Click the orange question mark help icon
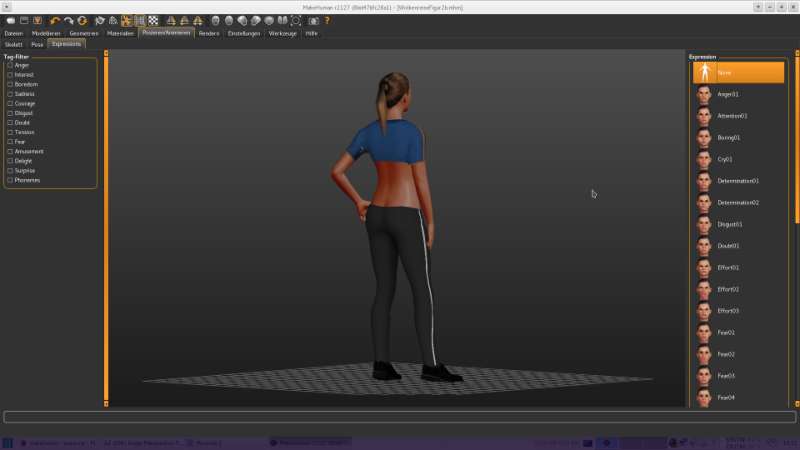This screenshot has width=800, height=450. pyautogui.click(x=326, y=20)
